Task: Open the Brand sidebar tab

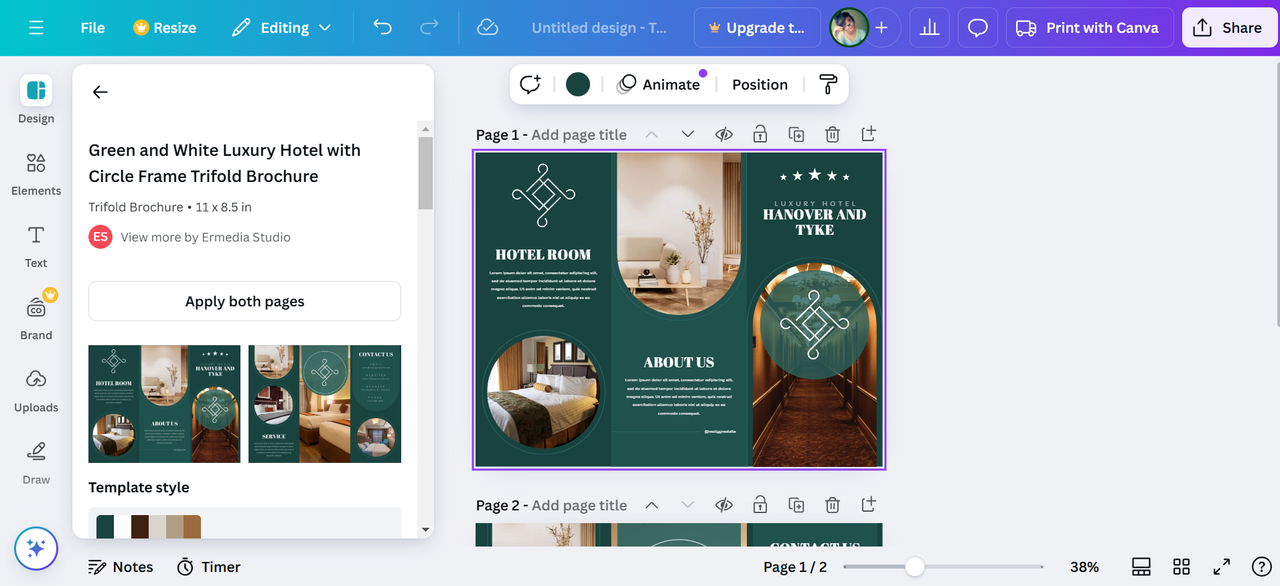Action: (36, 317)
